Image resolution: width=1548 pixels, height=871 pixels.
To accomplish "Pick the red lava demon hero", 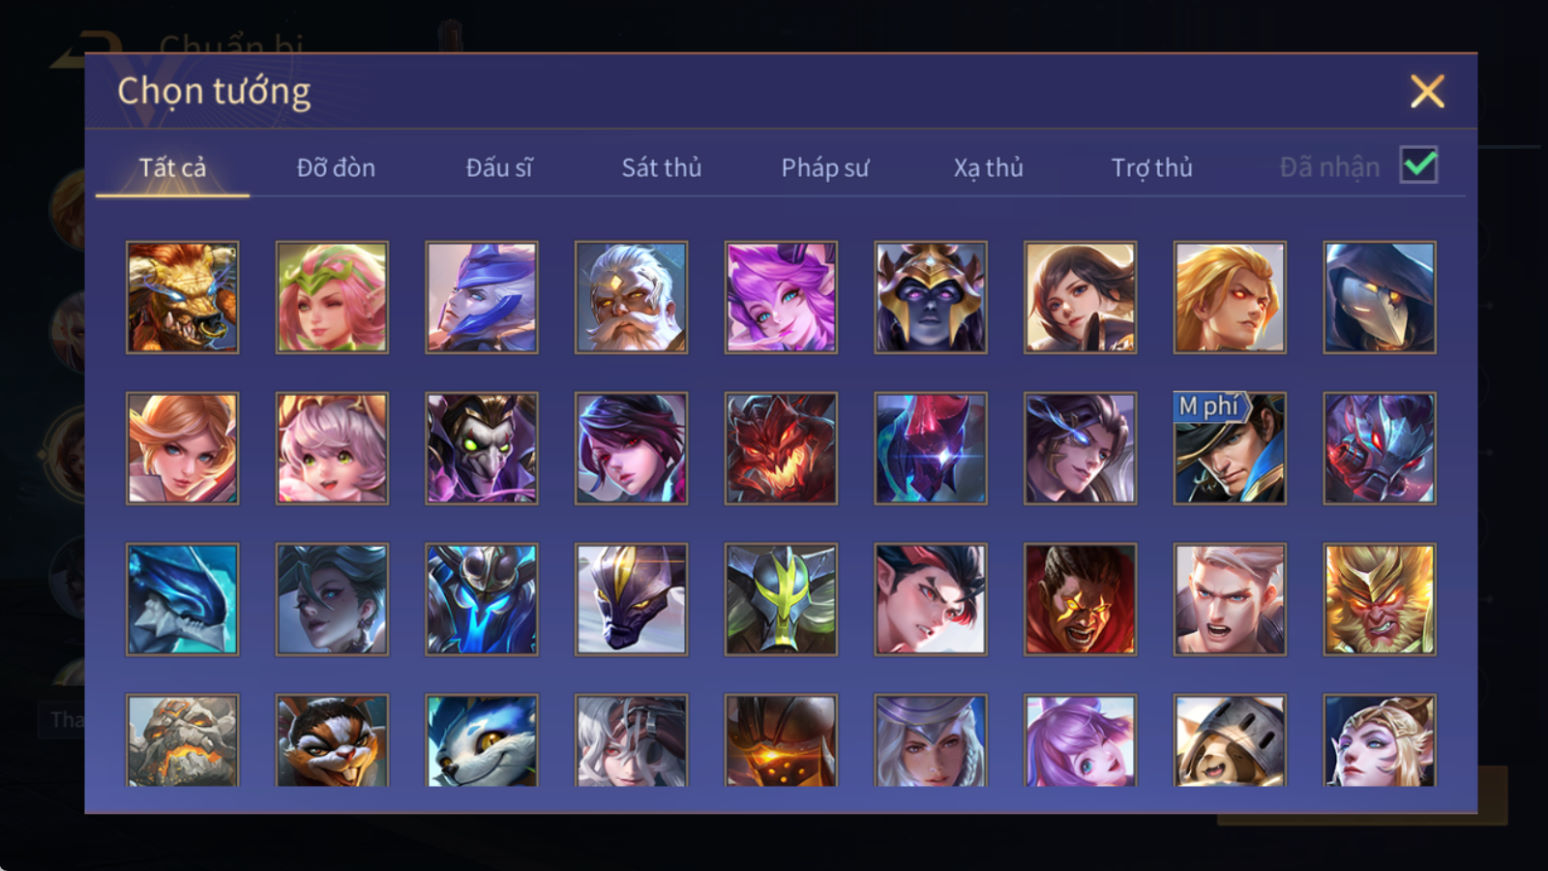I will click(781, 448).
